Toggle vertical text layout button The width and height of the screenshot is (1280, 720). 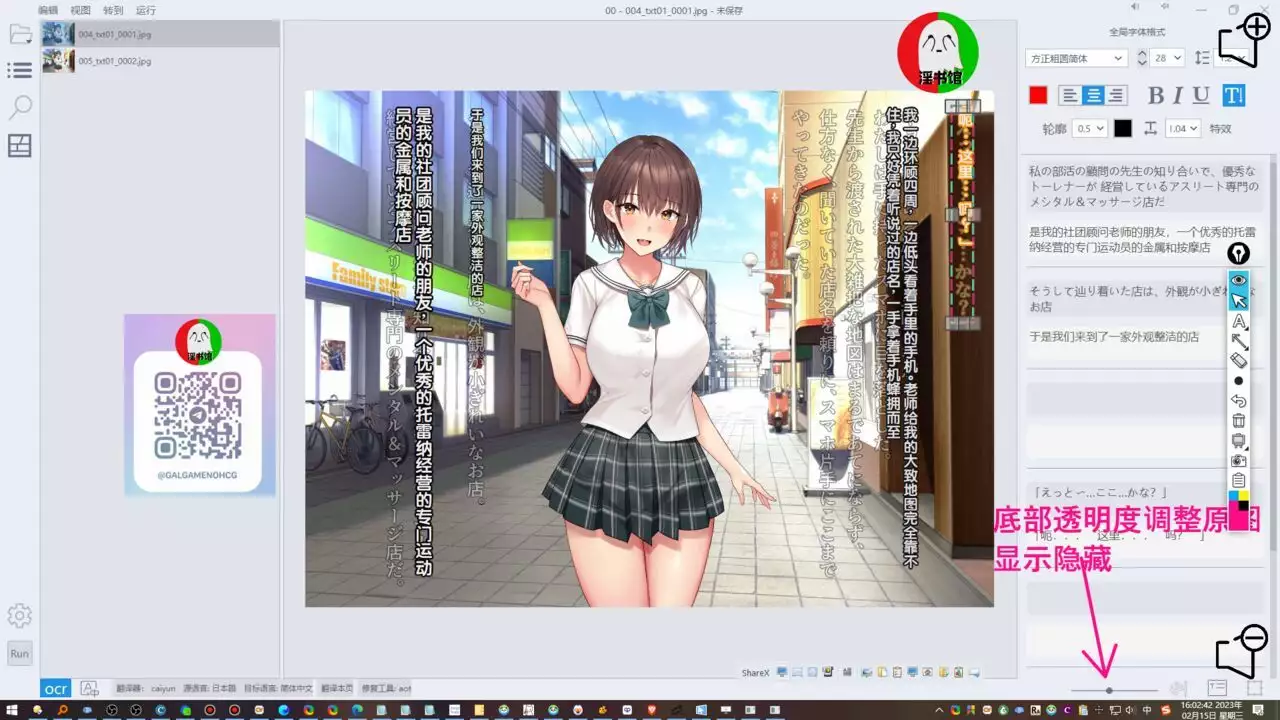[1234, 96]
